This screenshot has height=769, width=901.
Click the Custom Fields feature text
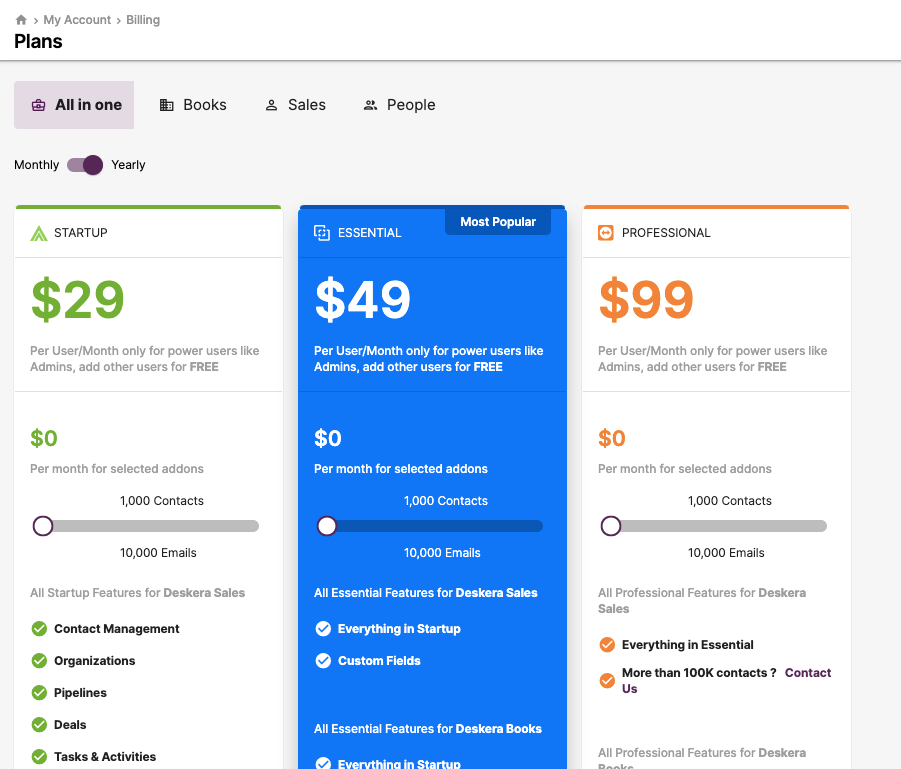(379, 661)
